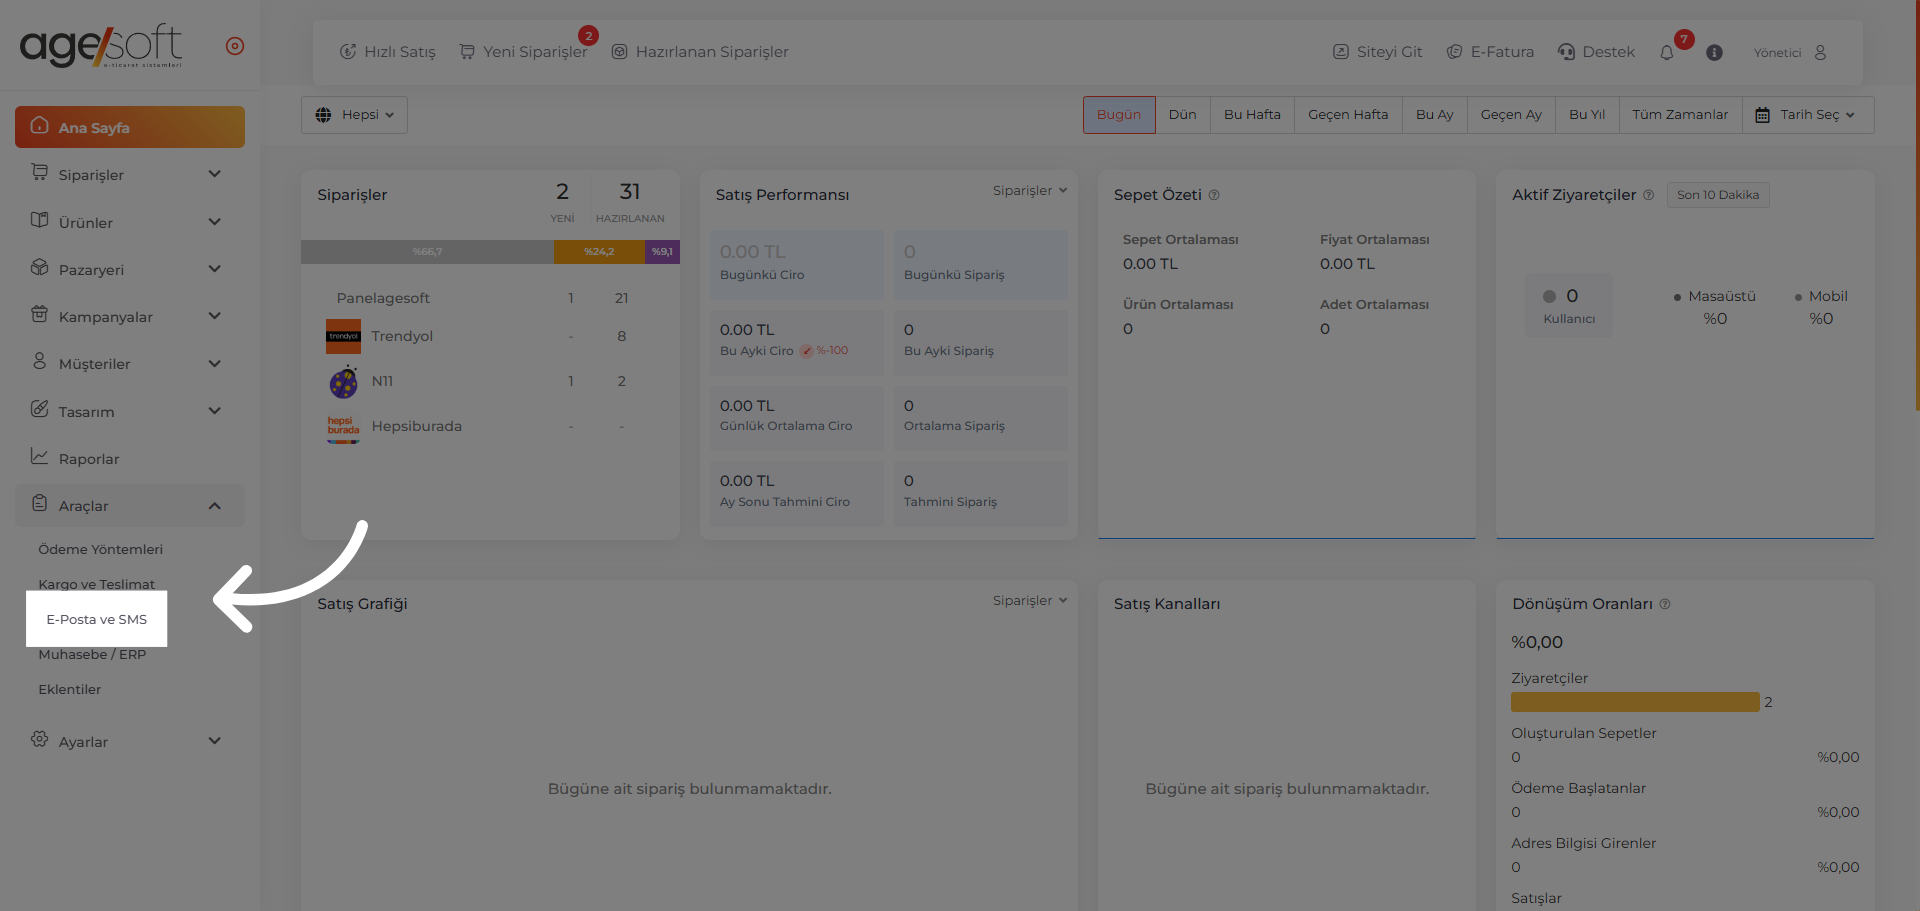
Task: Open the user profile icon
Action: tap(1820, 53)
